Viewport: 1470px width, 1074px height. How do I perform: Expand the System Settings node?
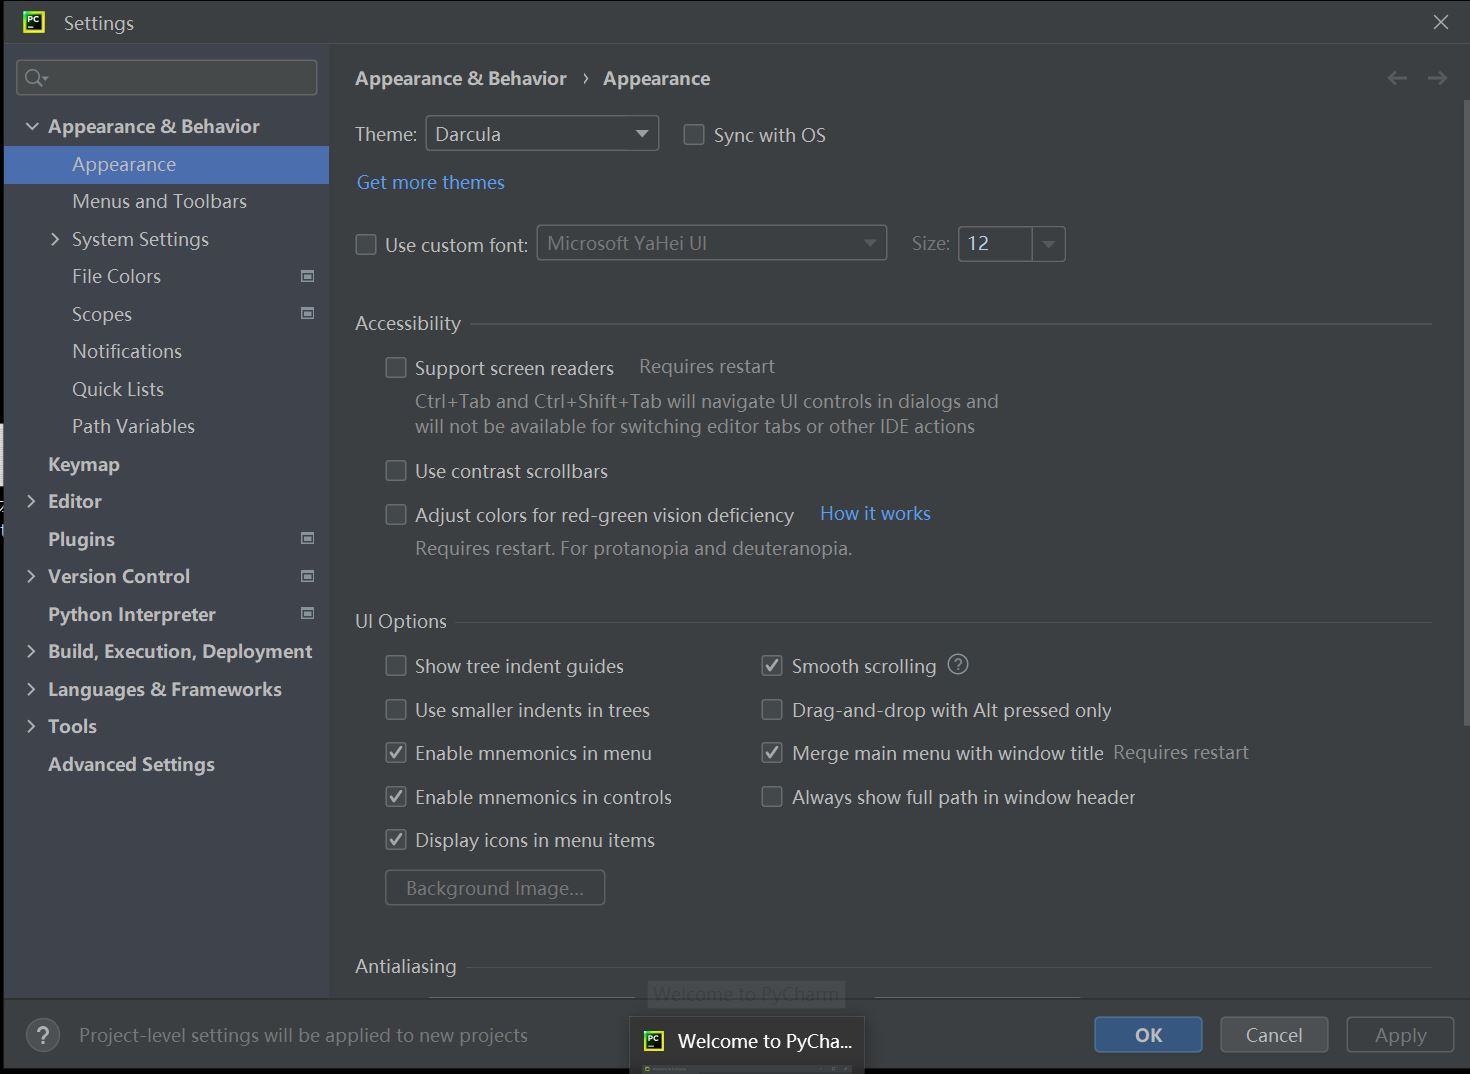point(55,239)
